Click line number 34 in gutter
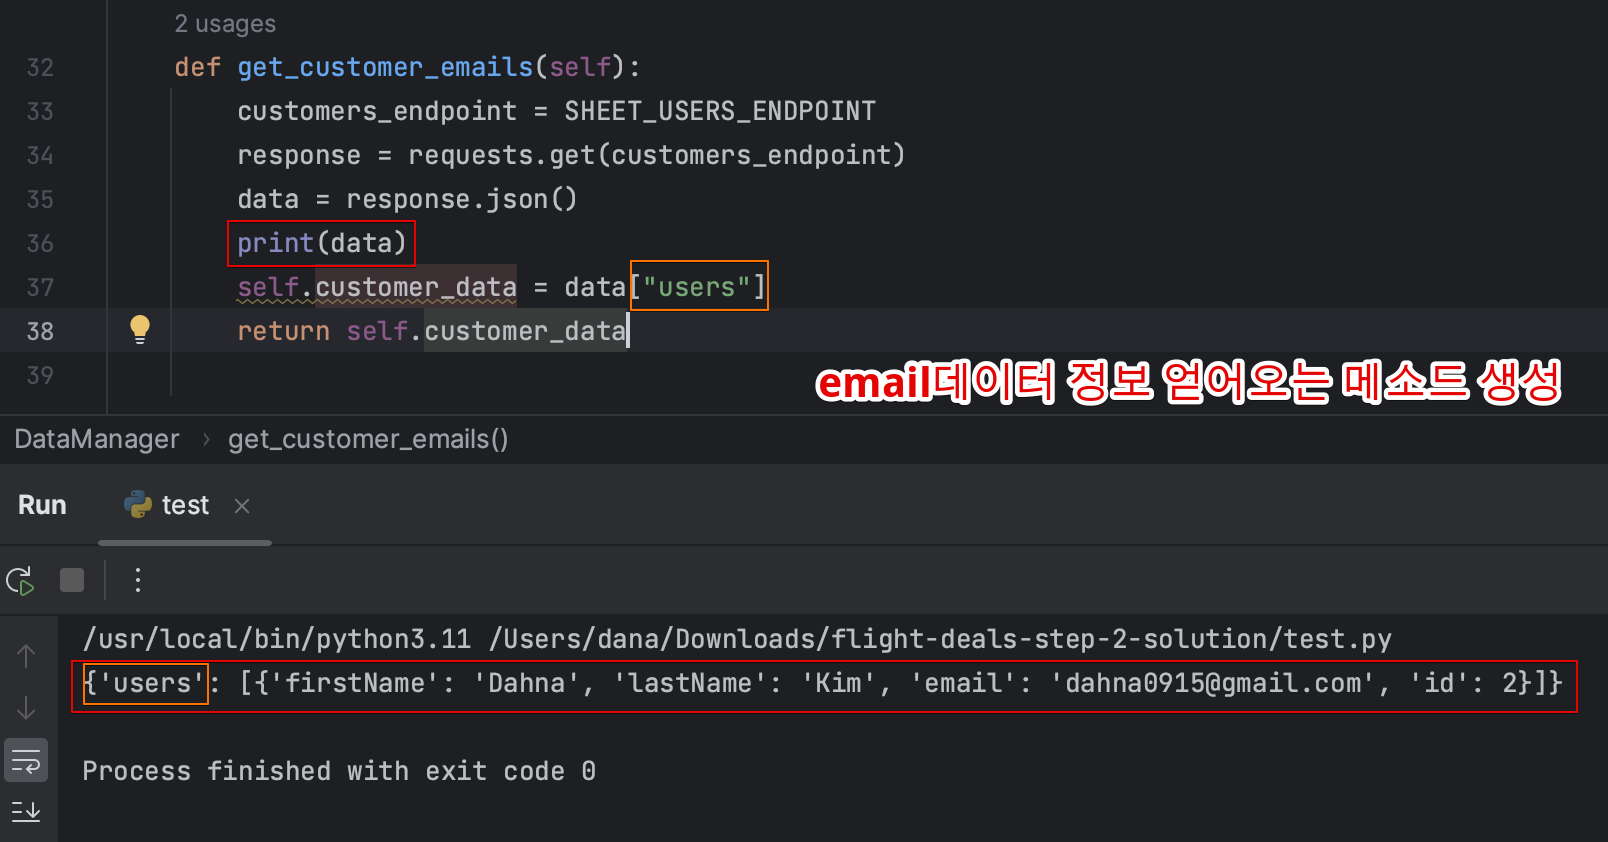1608x842 pixels. pyautogui.click(x=40, y=155)
